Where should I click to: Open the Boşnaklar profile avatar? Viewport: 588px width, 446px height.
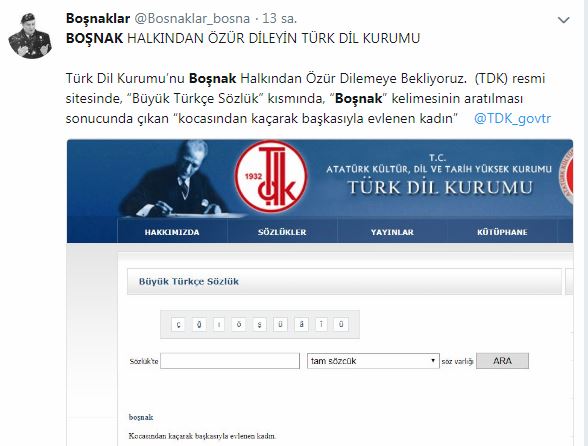29,35
